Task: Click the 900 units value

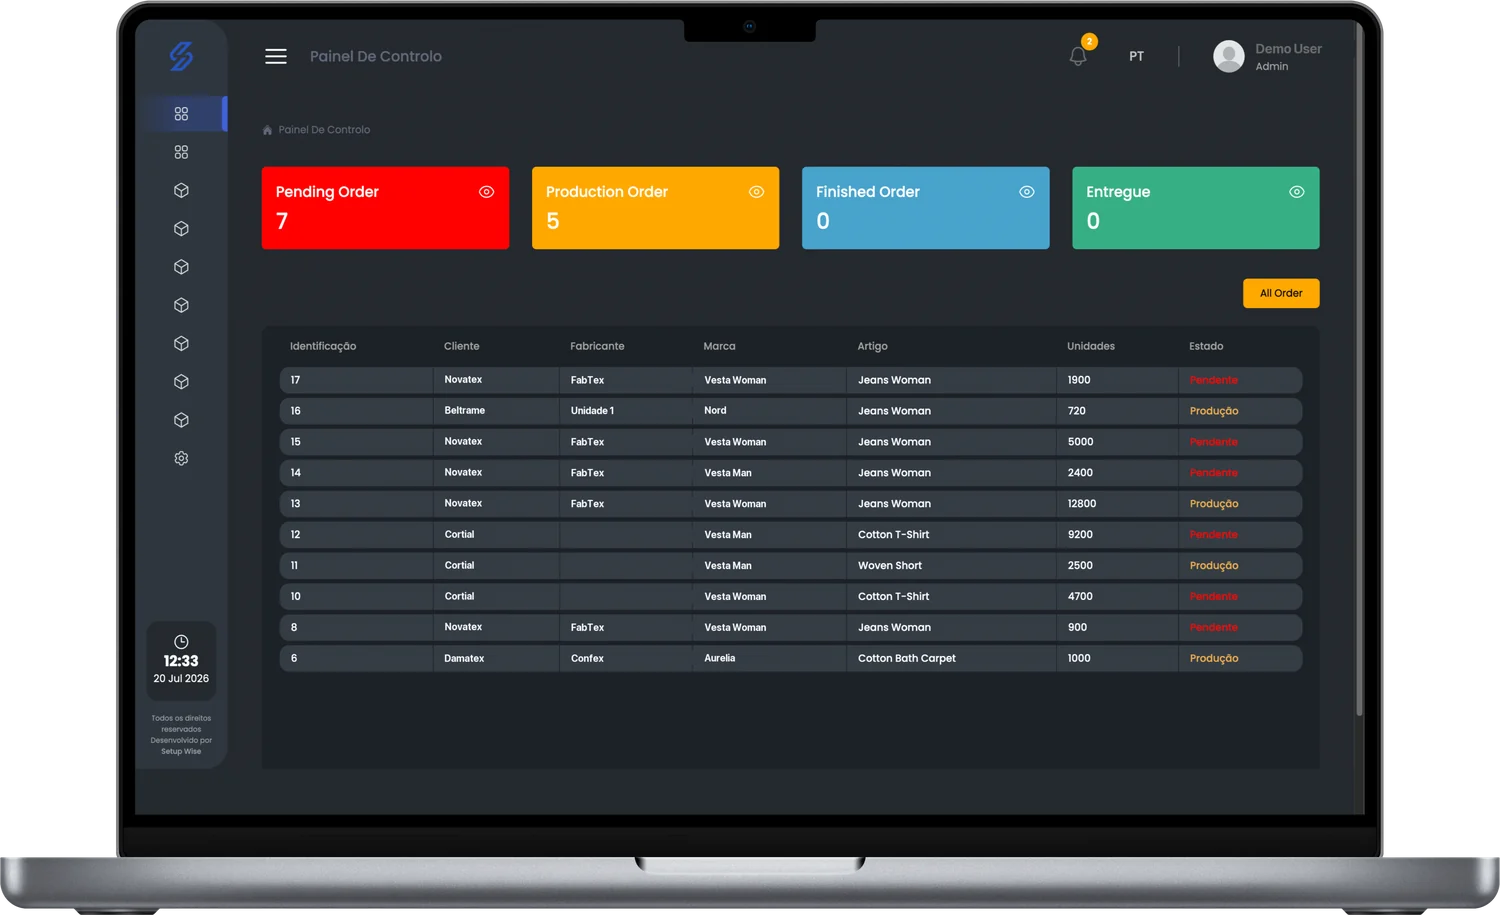Action: pos(1077,628)
